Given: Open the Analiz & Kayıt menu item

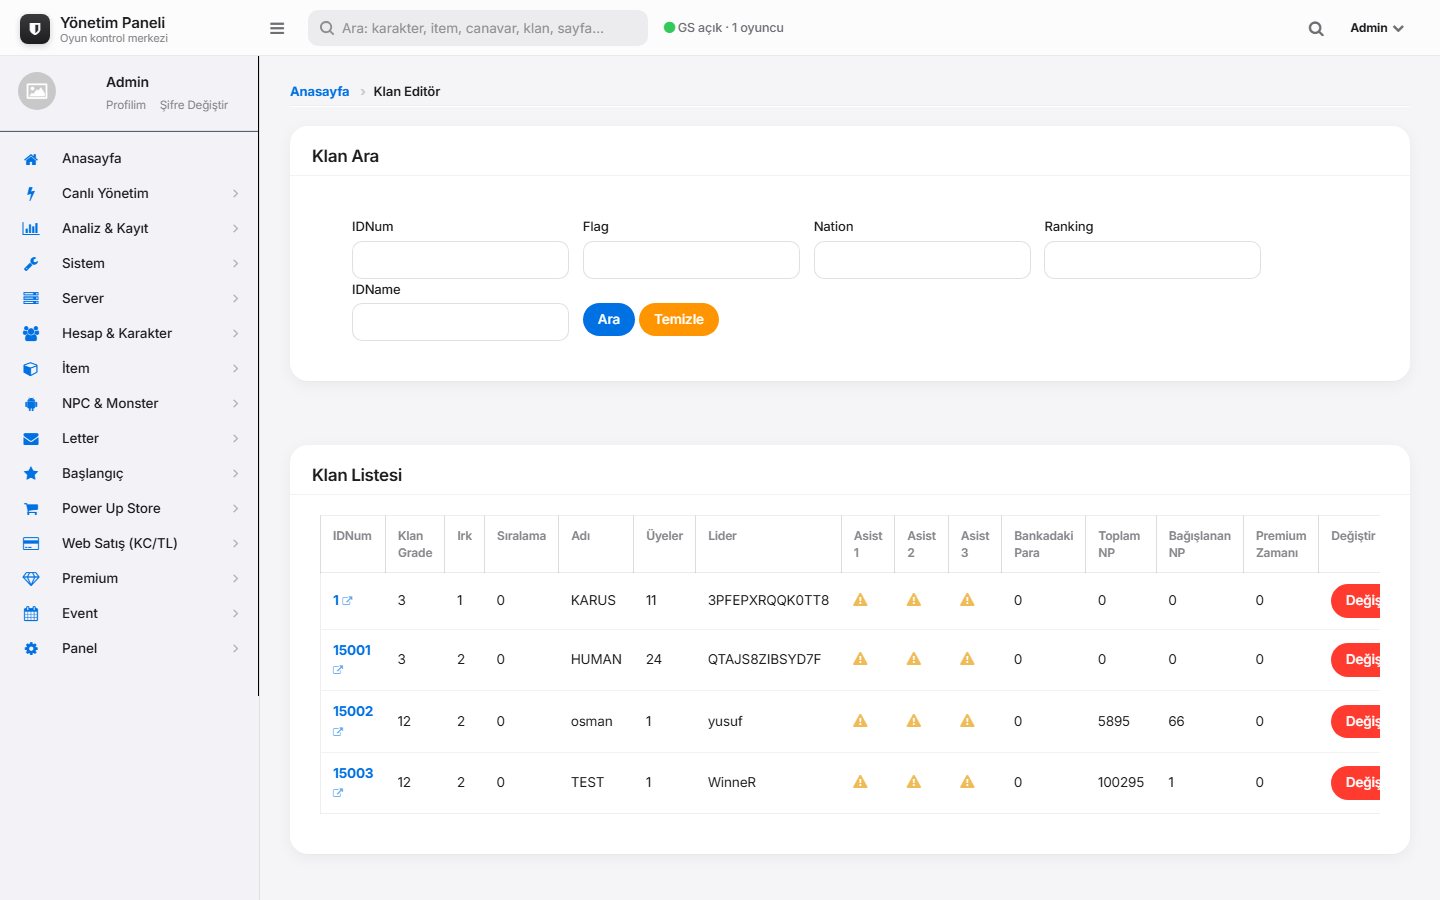Looking at the screenshot, I should [129, 229].
